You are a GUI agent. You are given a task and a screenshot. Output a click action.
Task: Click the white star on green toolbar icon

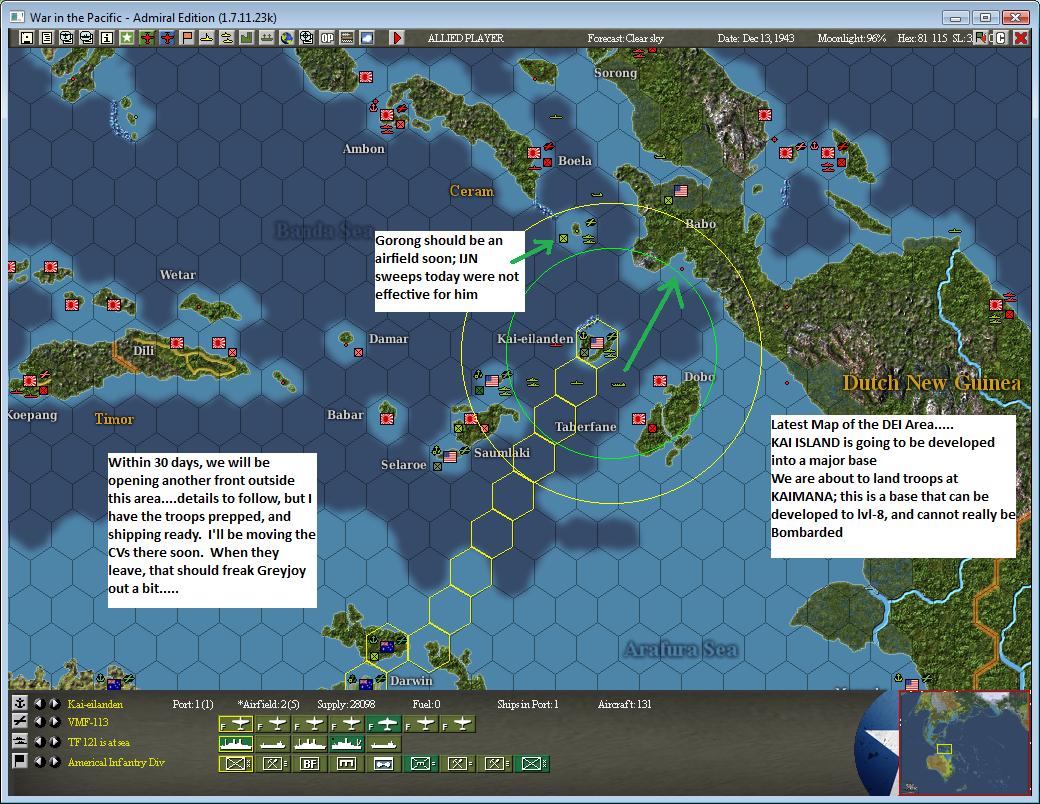click(x=126, y=38)
